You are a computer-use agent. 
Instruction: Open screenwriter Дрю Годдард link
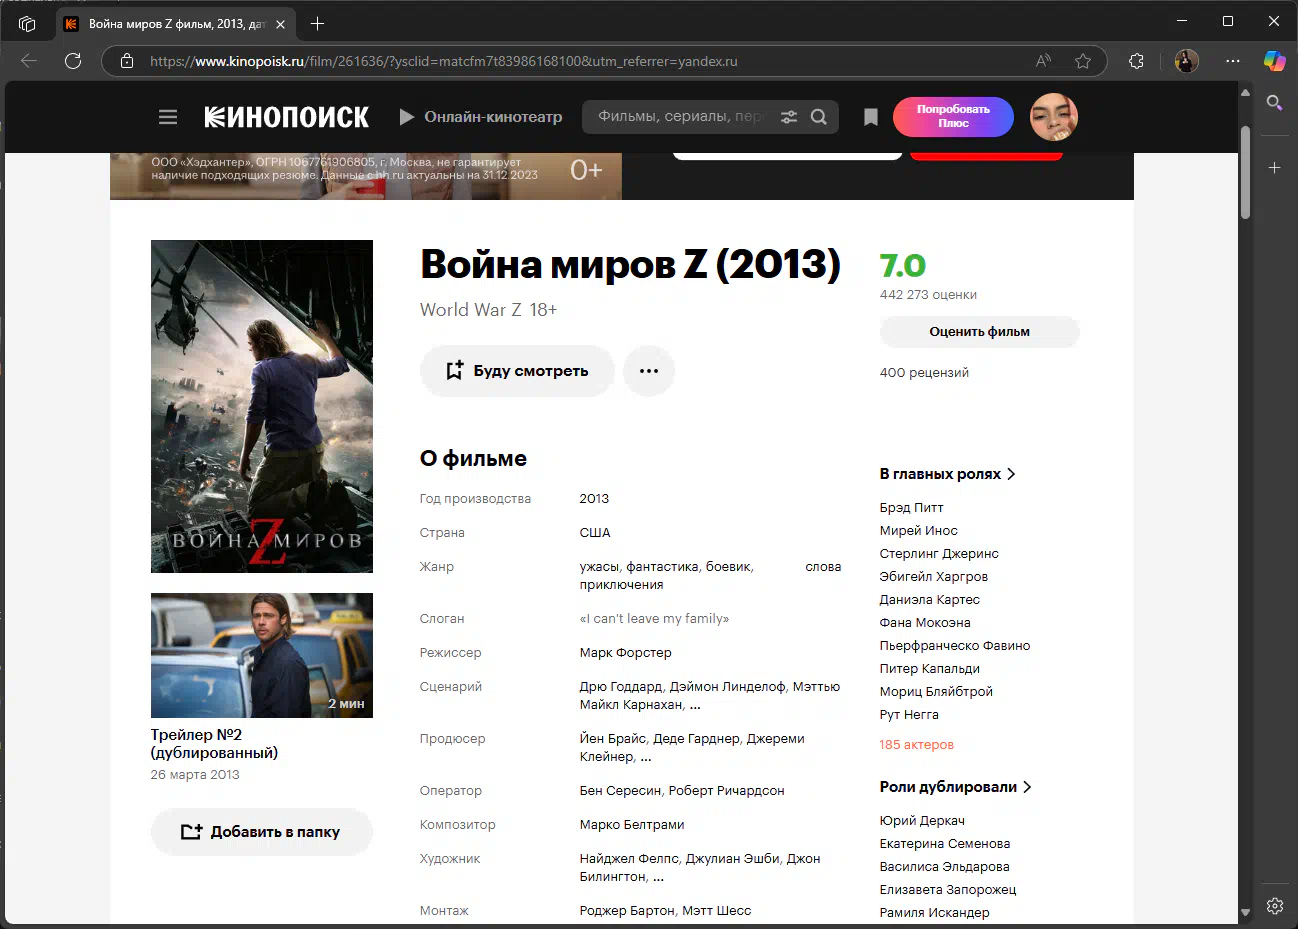coord(621,687)
